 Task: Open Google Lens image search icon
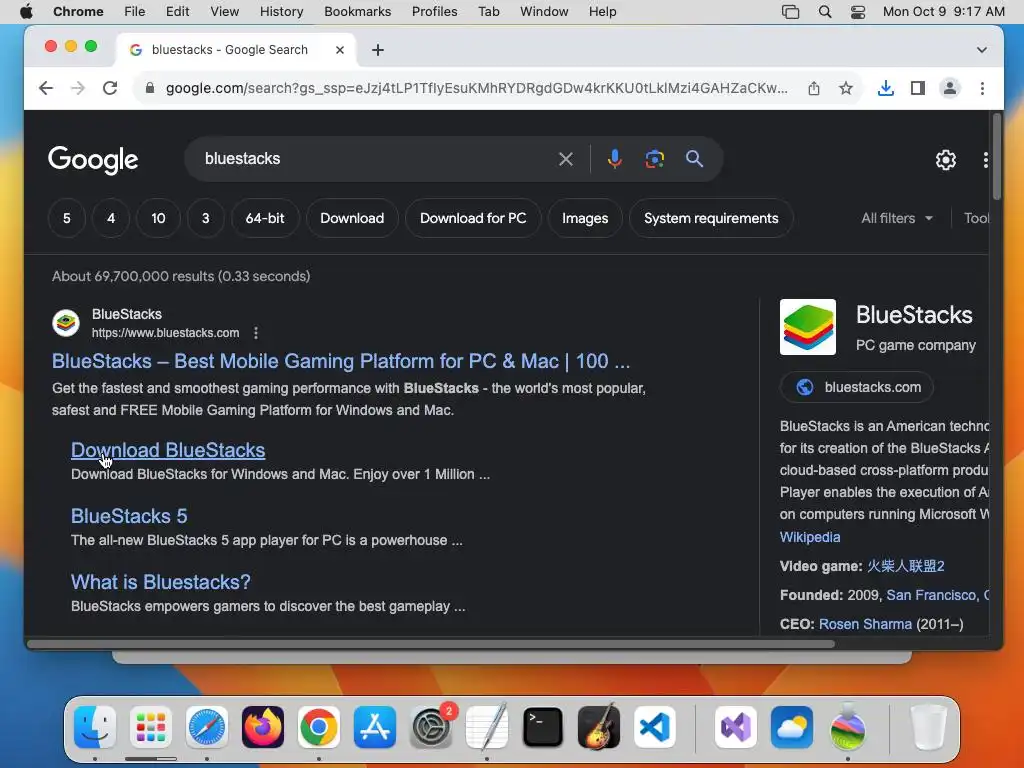(x=654, y=159)
